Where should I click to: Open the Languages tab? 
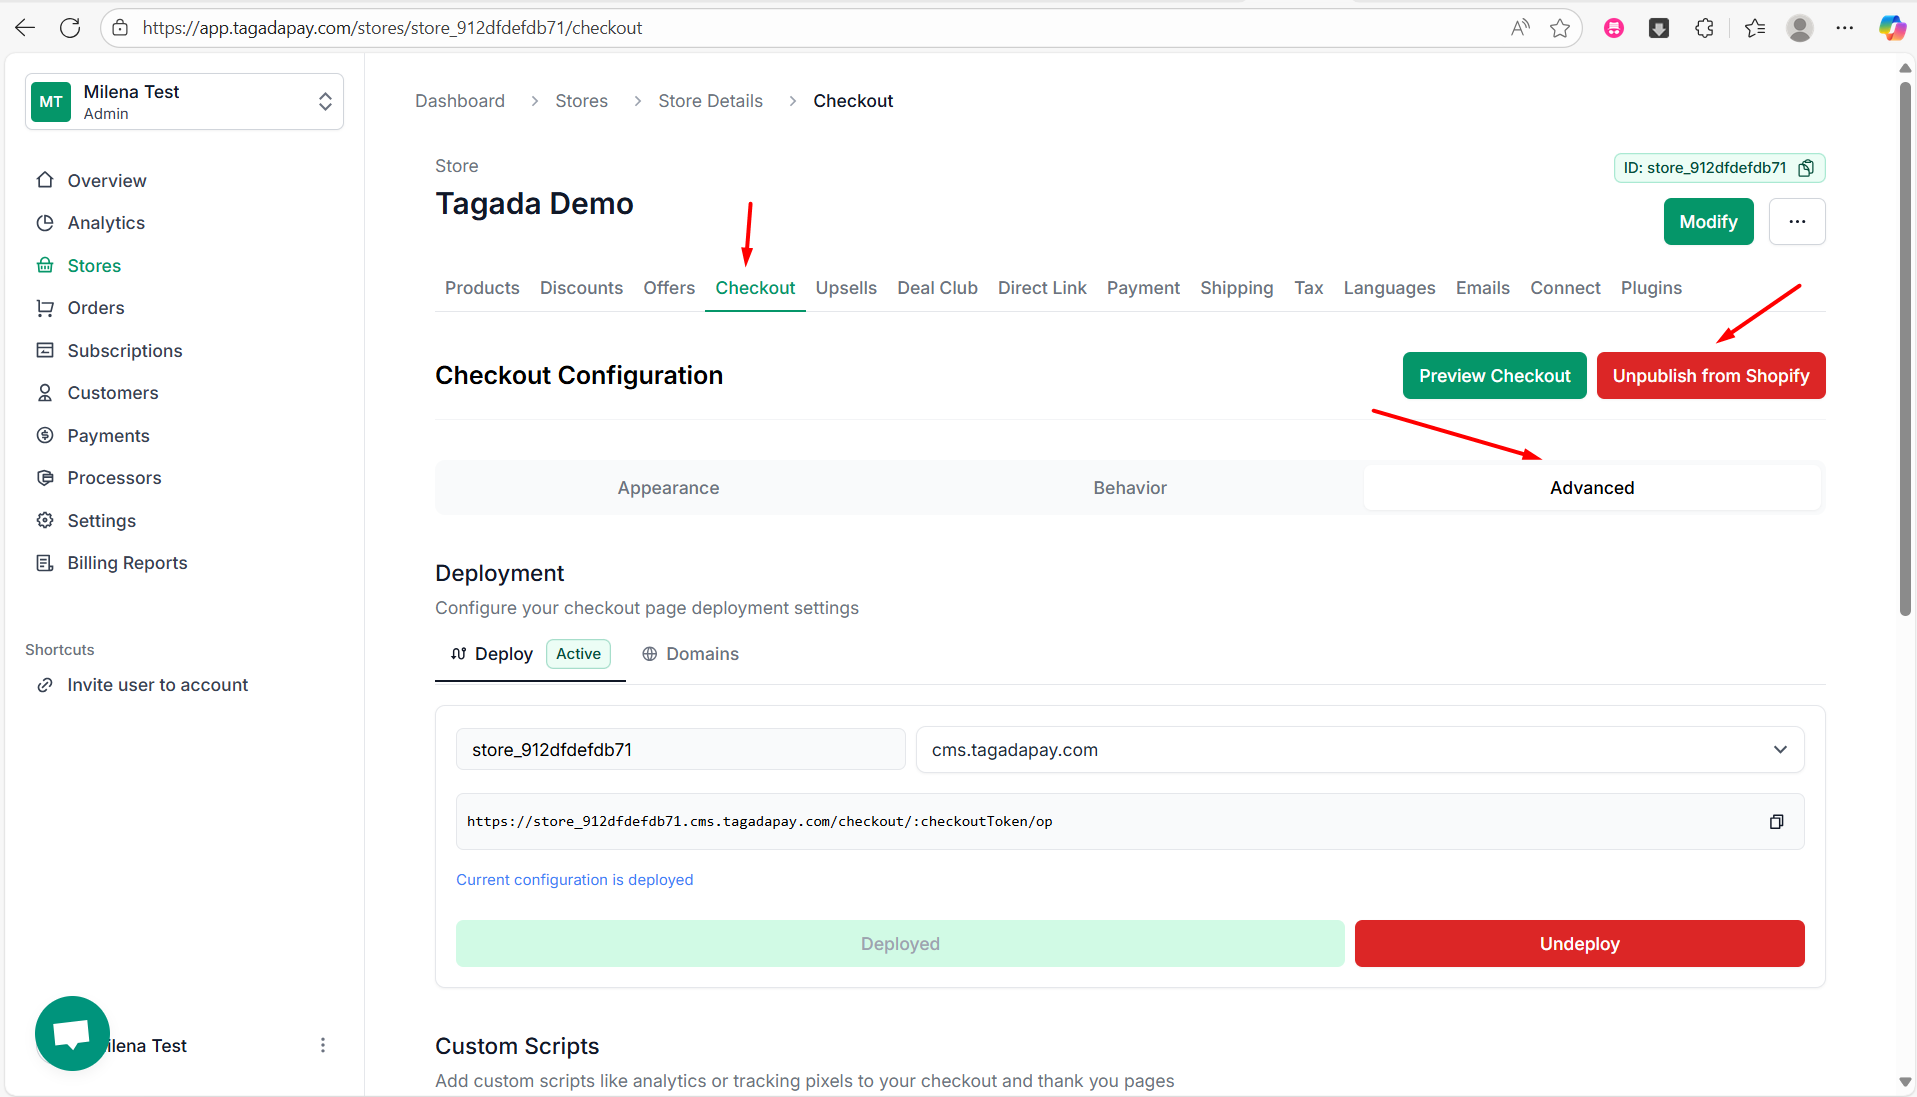tap(1389, 288)
